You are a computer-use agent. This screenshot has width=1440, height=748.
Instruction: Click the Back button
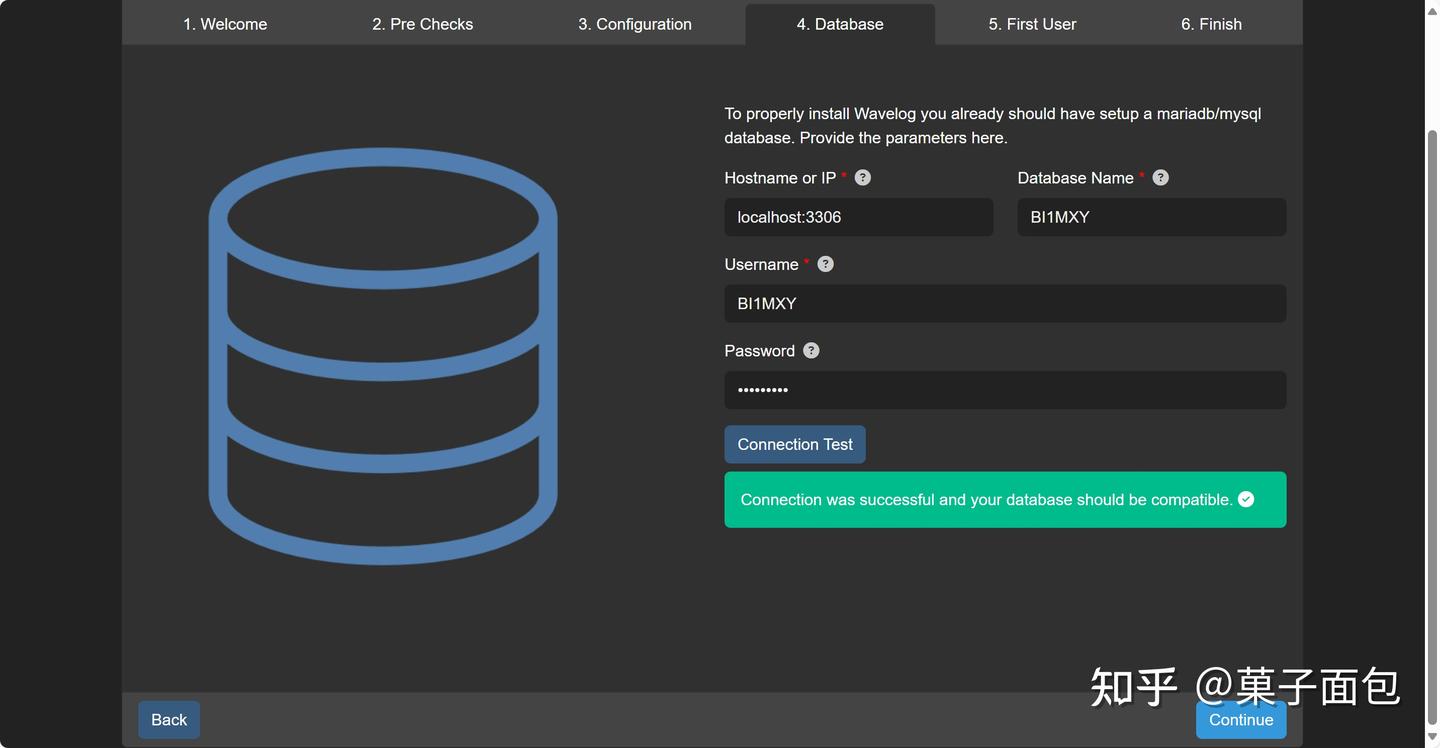pos(169,719)
